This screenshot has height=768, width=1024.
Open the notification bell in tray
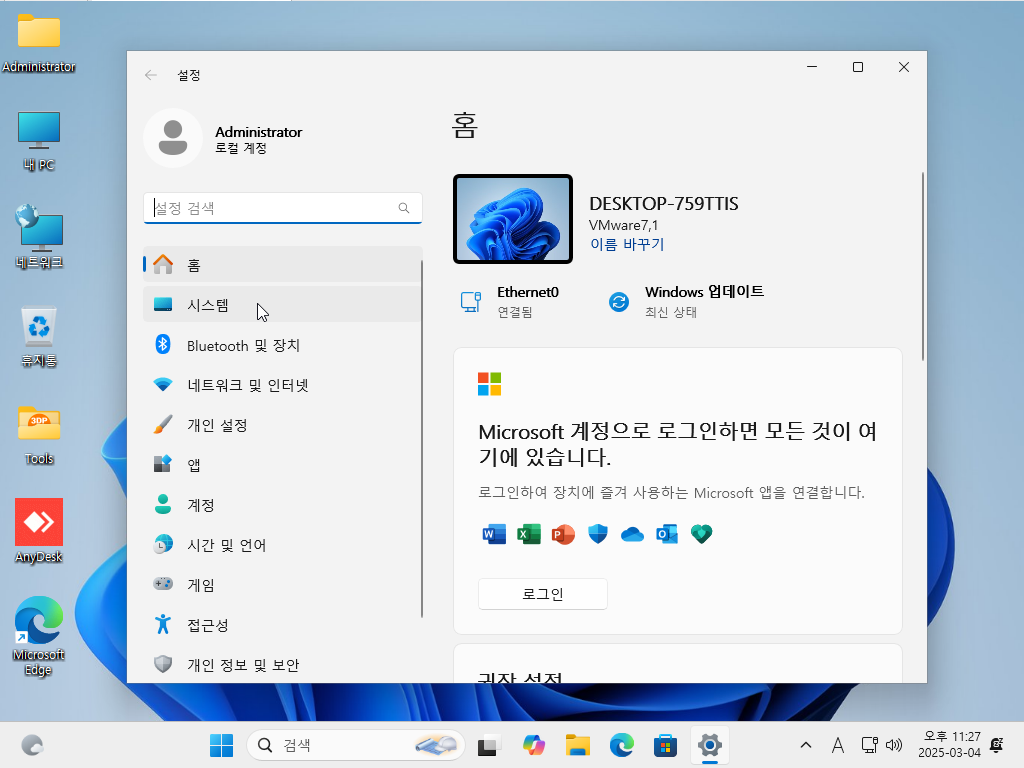coord(997,745)
